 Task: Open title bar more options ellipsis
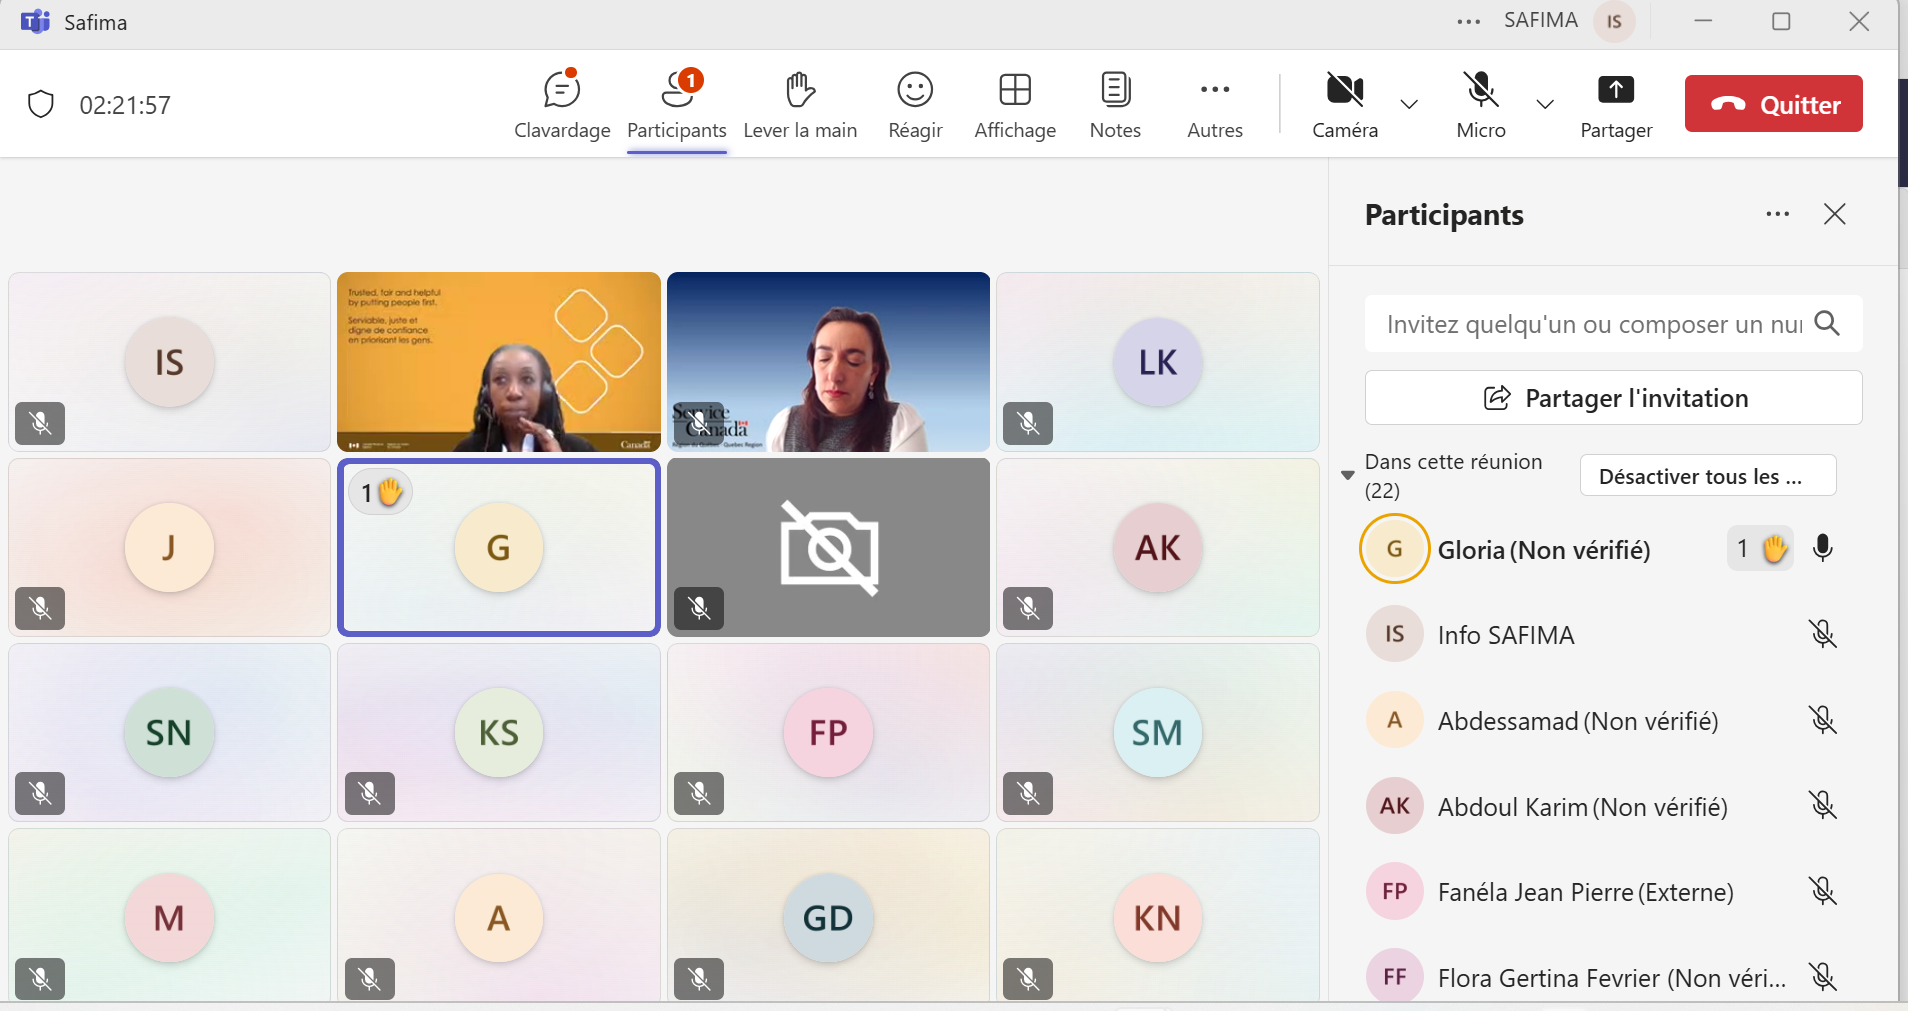[x=1468, y=21]
